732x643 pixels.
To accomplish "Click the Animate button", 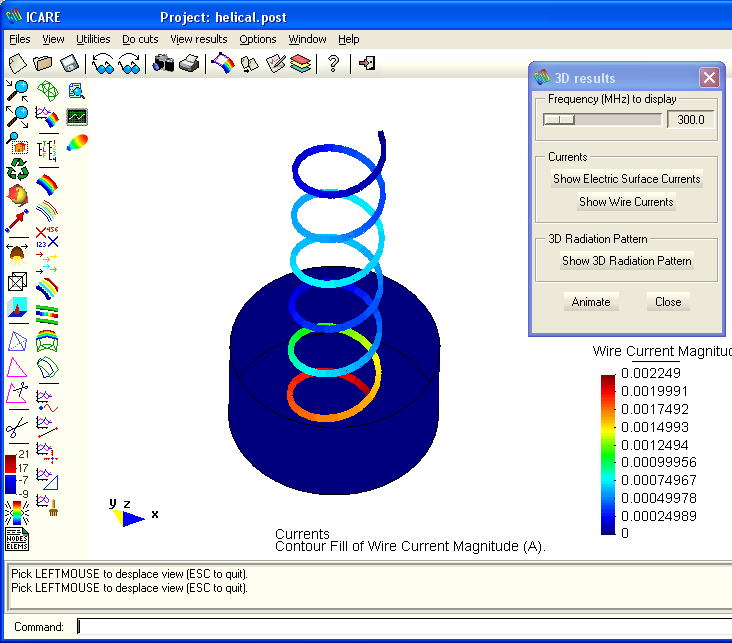I will 591,302.
